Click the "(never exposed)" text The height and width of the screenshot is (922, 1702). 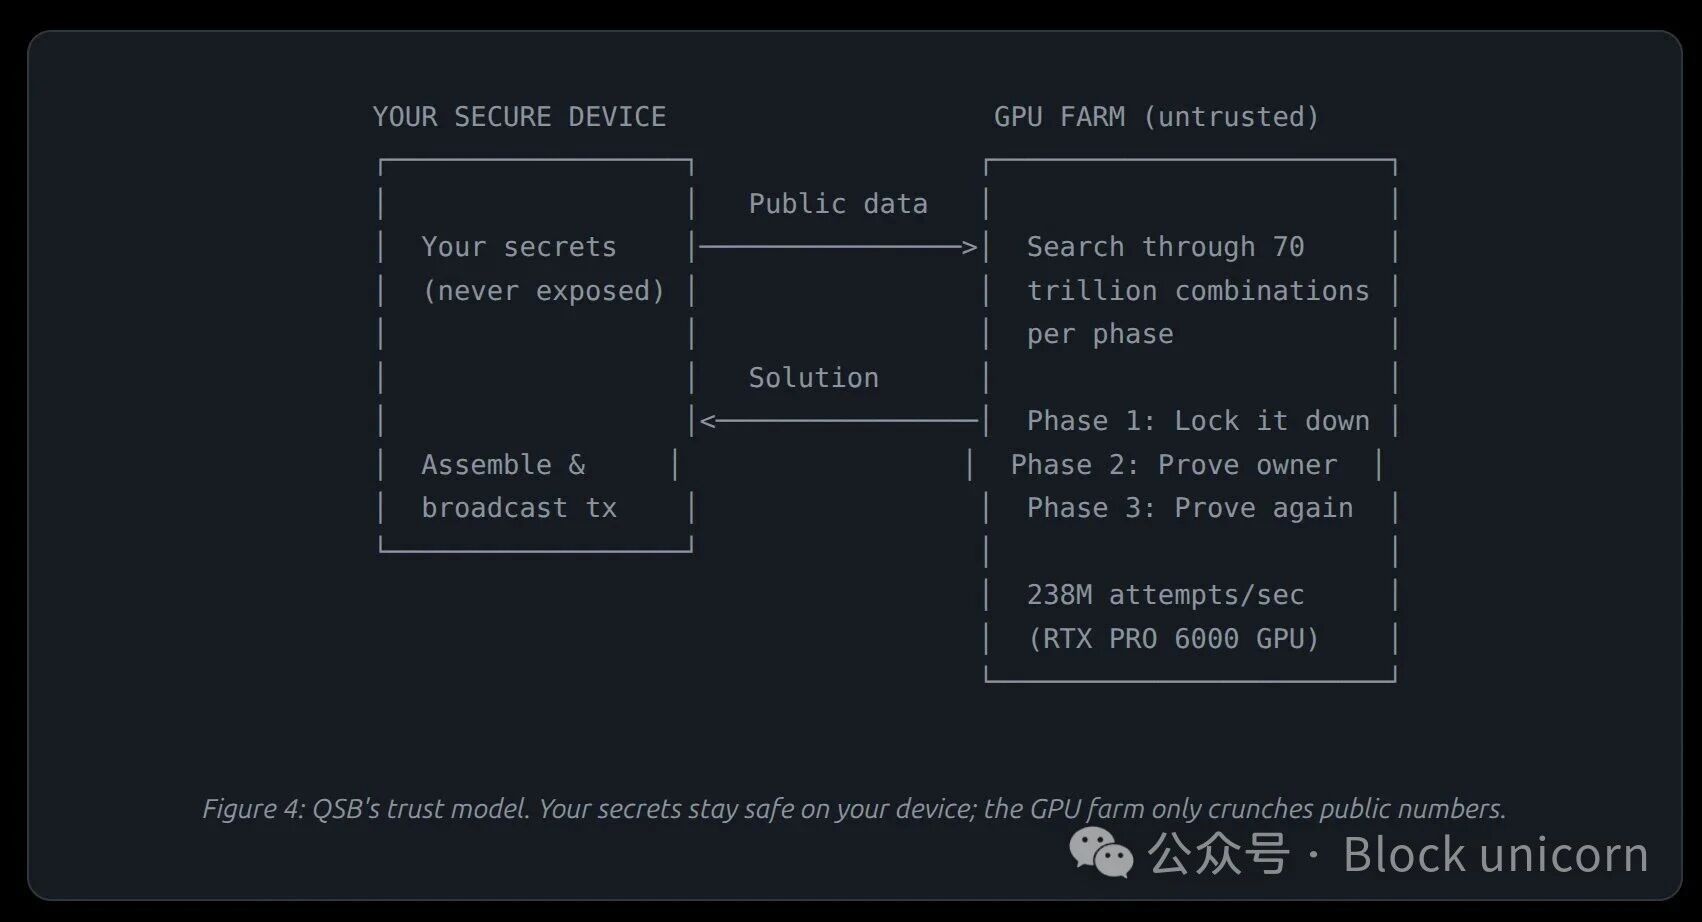[543, 291]
